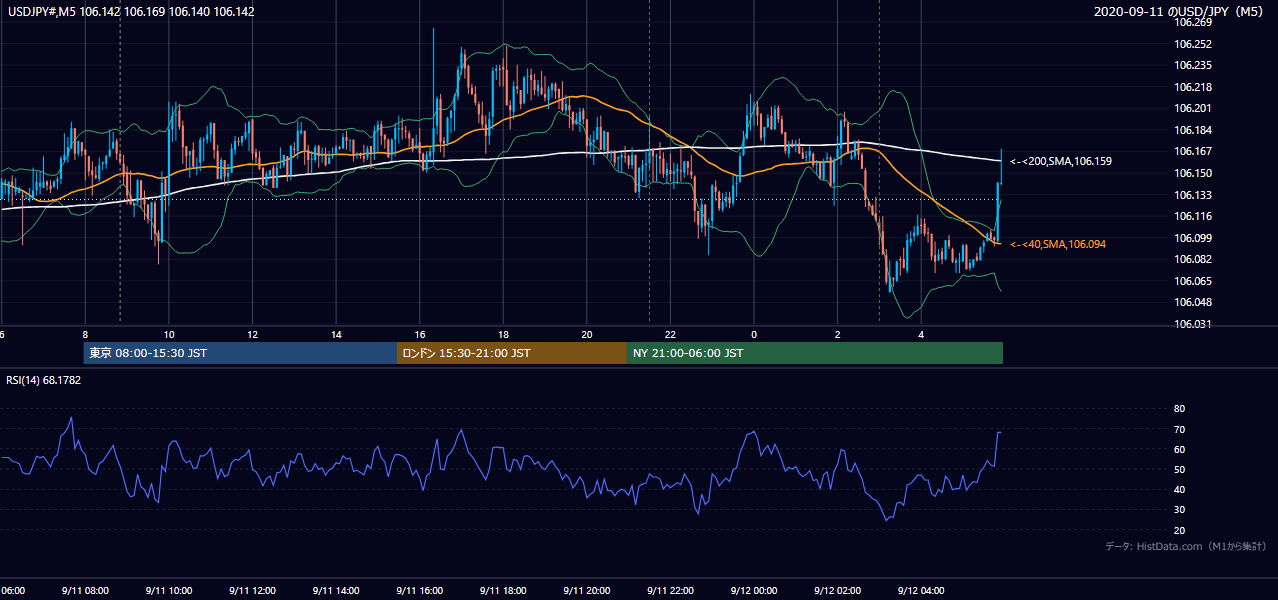Click hour label 2 under price chart
The width and height of the screenshot is (1278, 600).
click(838, 334)
